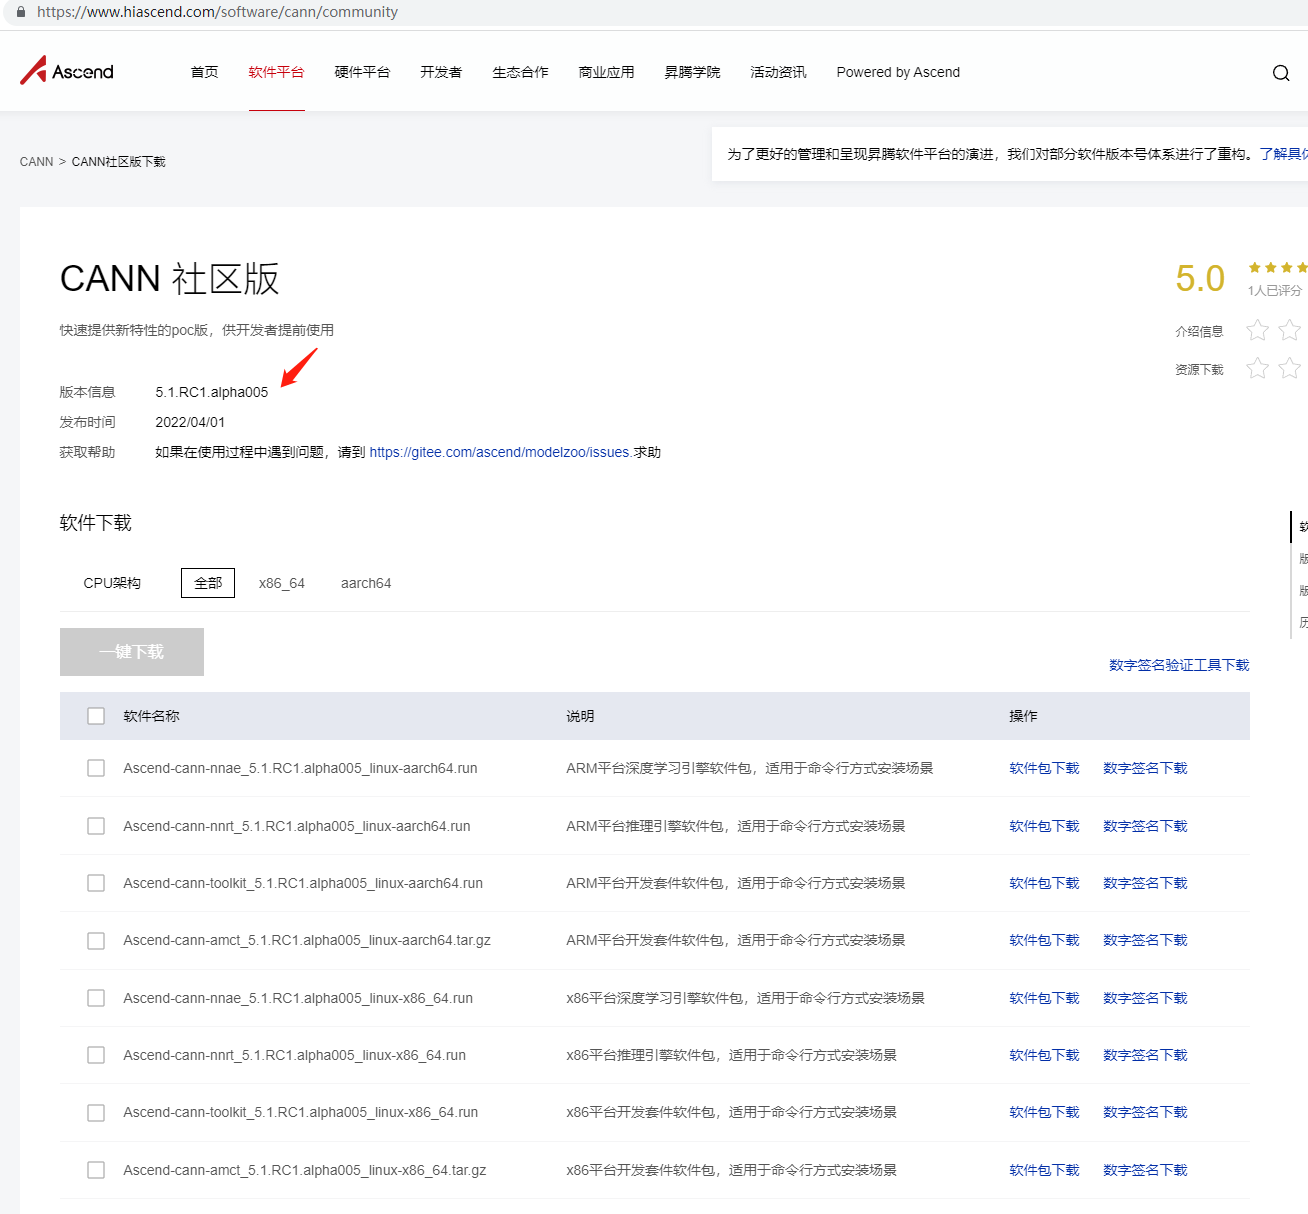Open the 活动资讯 menu
The height and width of the screenshot is (1214, 1308).
tap(779, 72)
